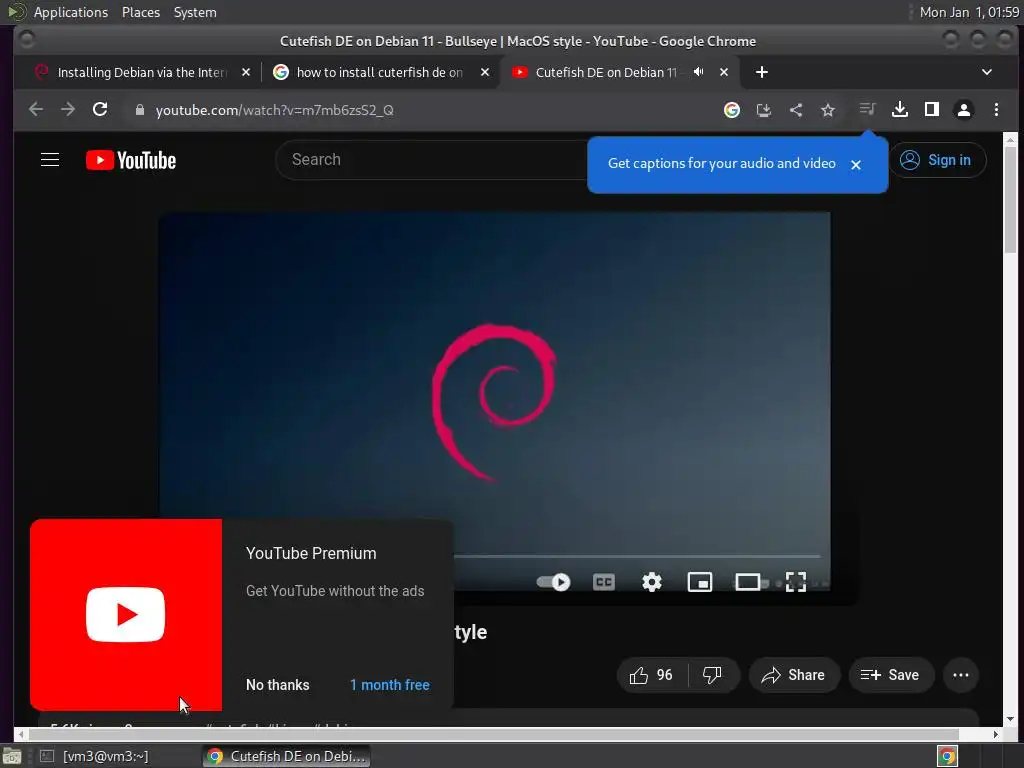The image size is (1024, 768).
Task: Close the Cutefish DE YouTube tab
Action: 724,72
